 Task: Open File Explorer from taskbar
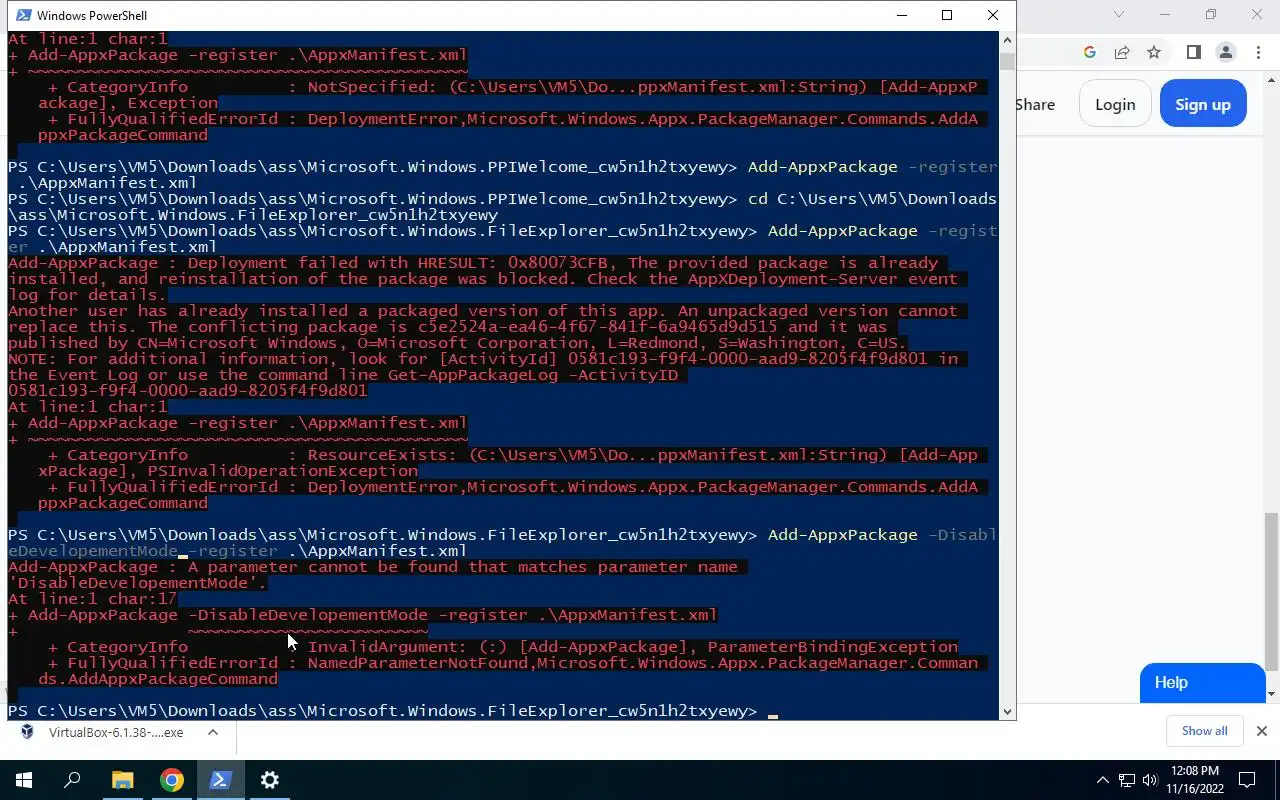(x=122, y=780)
